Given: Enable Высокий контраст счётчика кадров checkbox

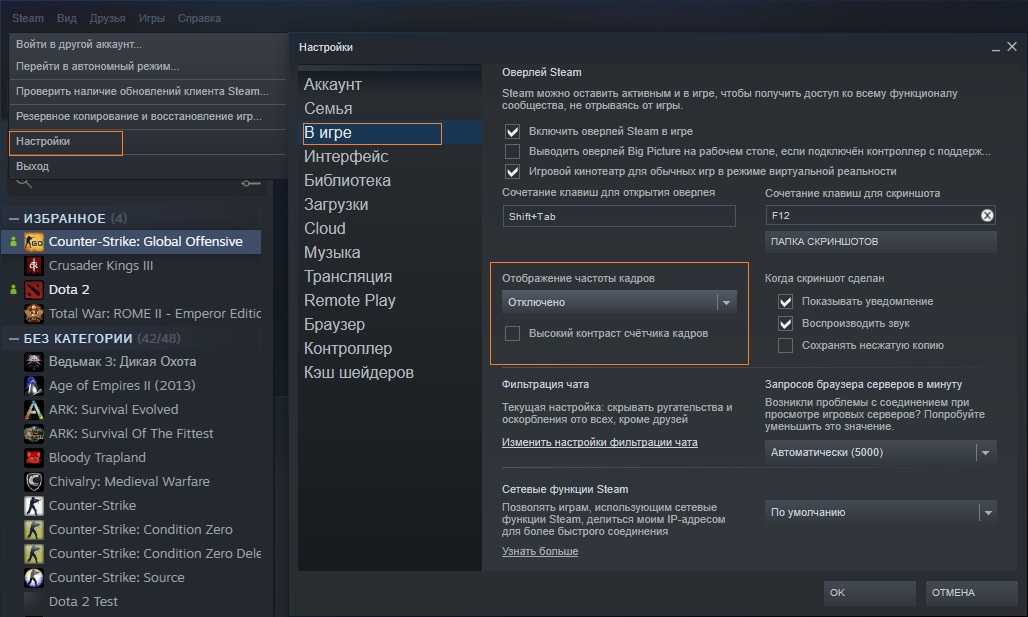Looking at the screenshot, I should tap(513, 334).
